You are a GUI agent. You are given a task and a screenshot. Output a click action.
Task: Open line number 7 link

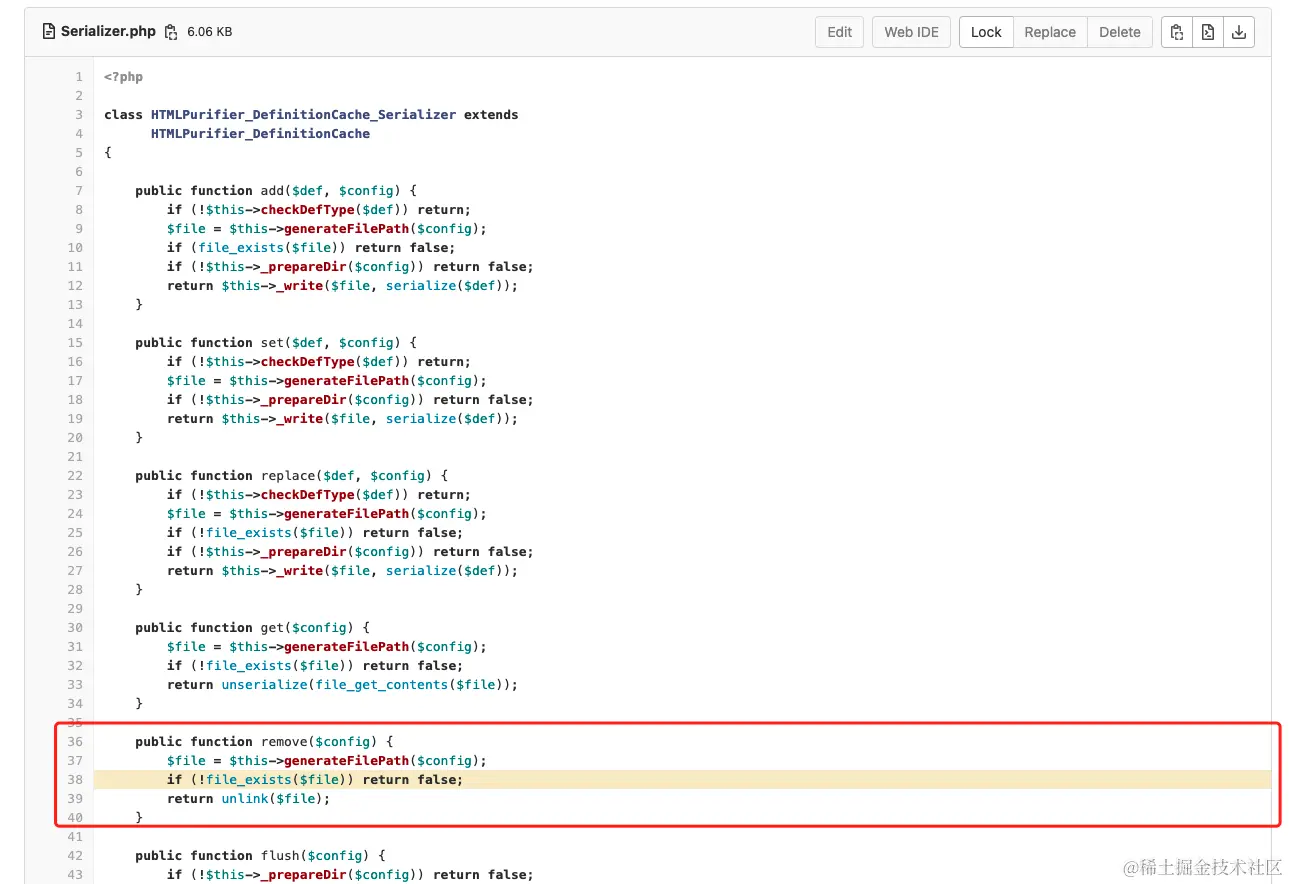point(78,191)
